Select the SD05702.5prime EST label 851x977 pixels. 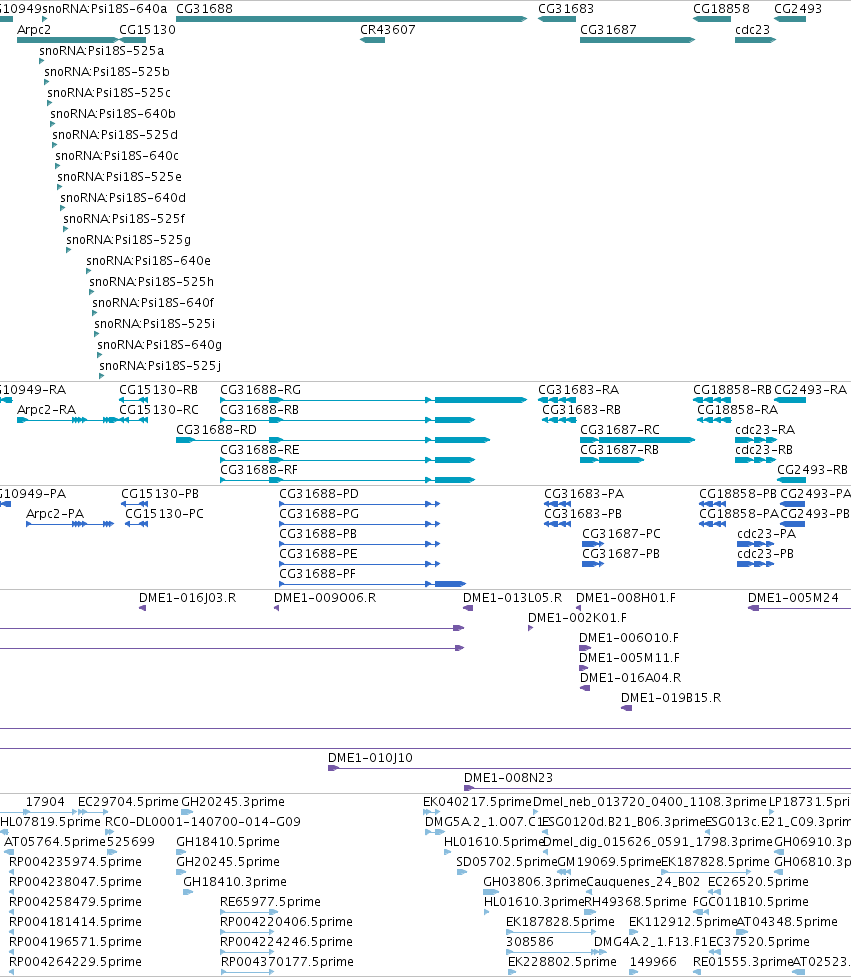click(x=506, y=862)
